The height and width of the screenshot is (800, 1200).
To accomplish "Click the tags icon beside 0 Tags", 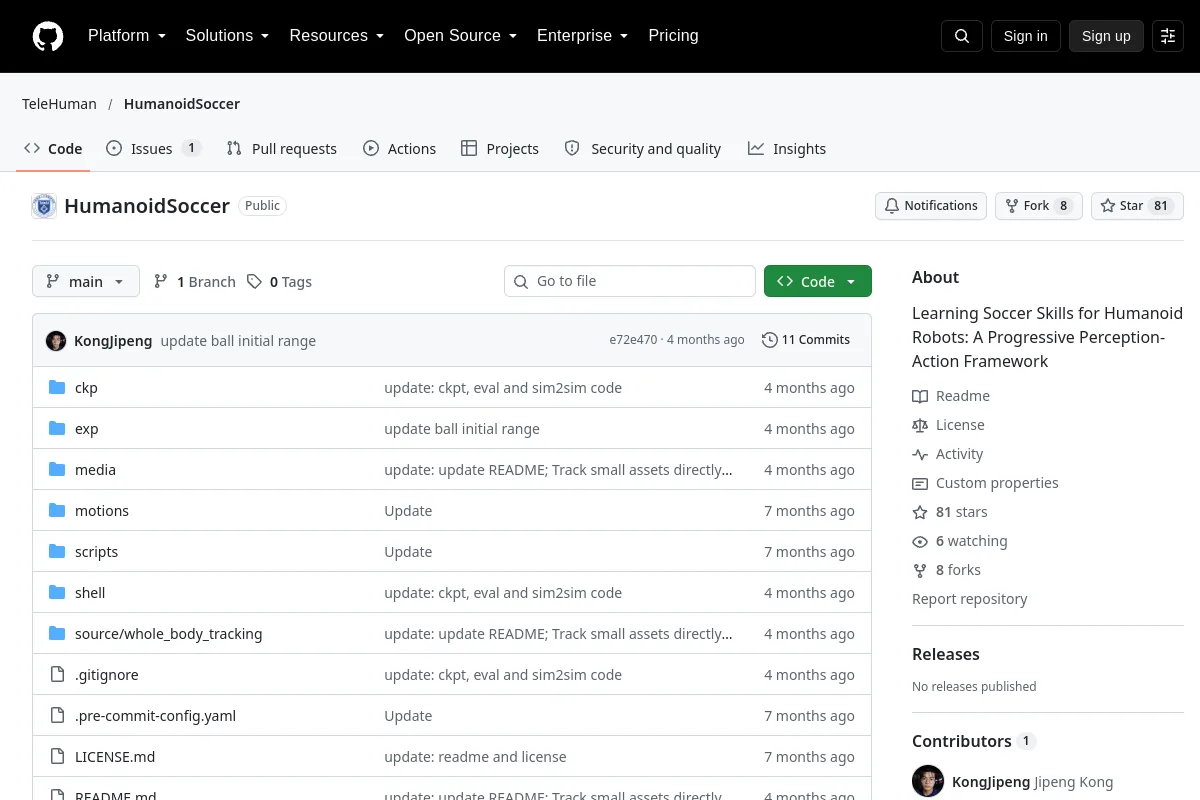I will click(x=255, y=282).
